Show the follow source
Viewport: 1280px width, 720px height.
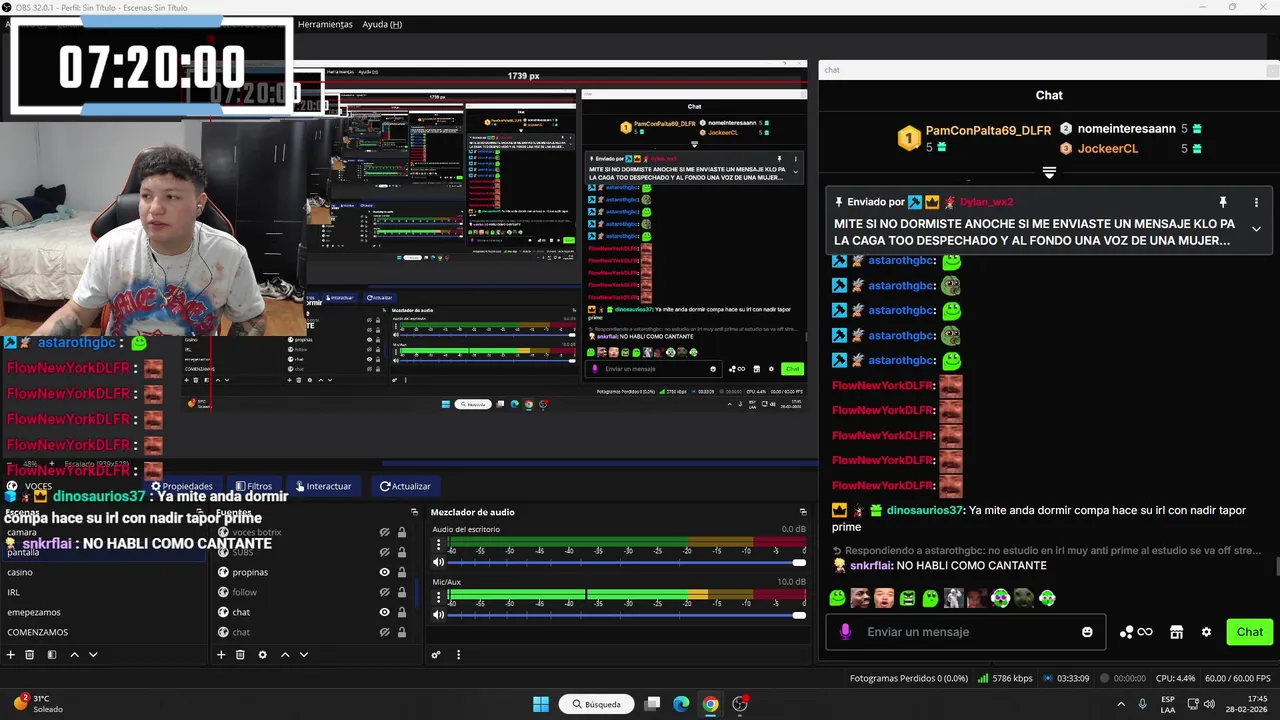point(384,592)
